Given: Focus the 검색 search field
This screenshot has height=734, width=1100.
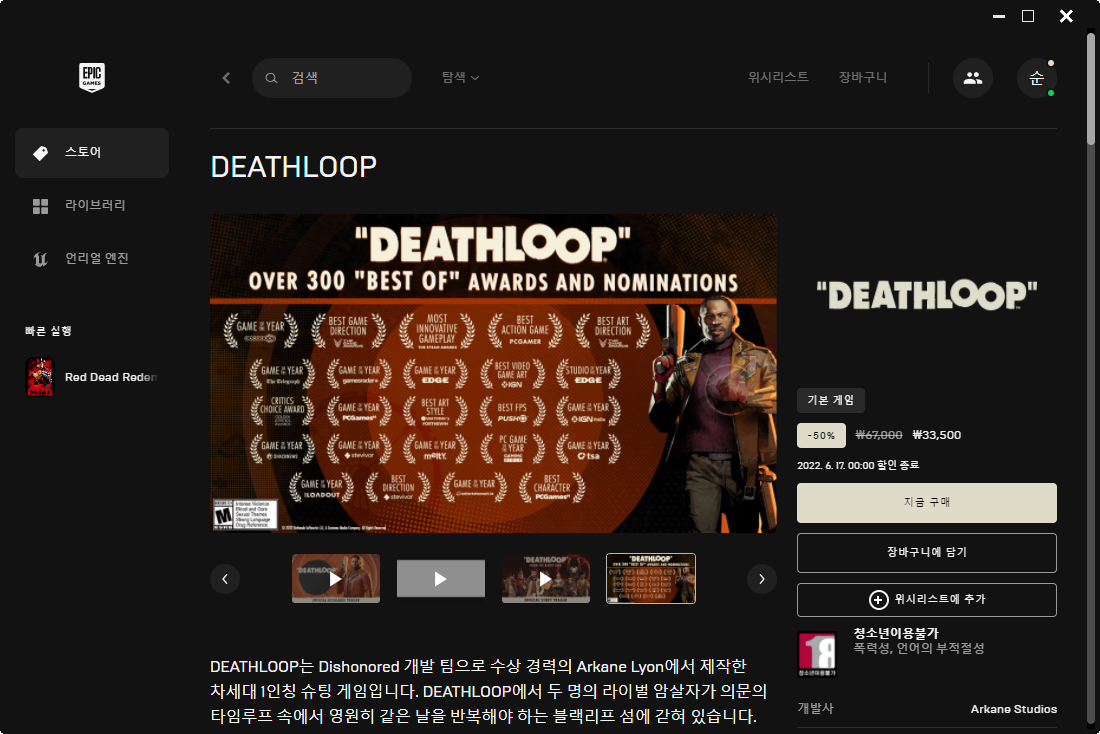Looking at the screenshot, I should click(332, 78).
